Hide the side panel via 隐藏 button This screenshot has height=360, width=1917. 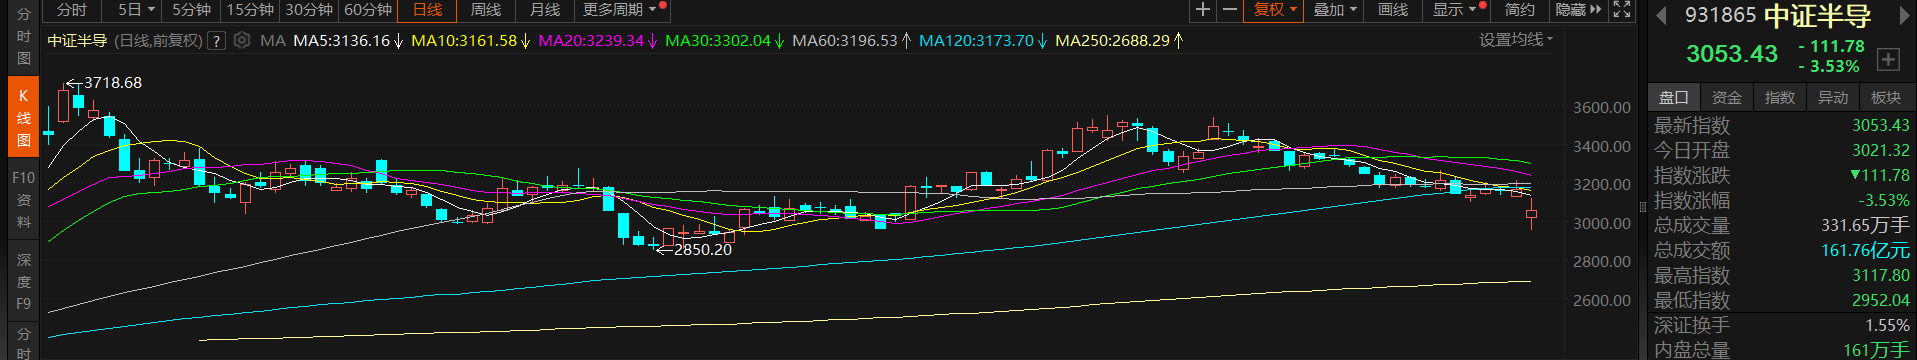click(1578, 10)
